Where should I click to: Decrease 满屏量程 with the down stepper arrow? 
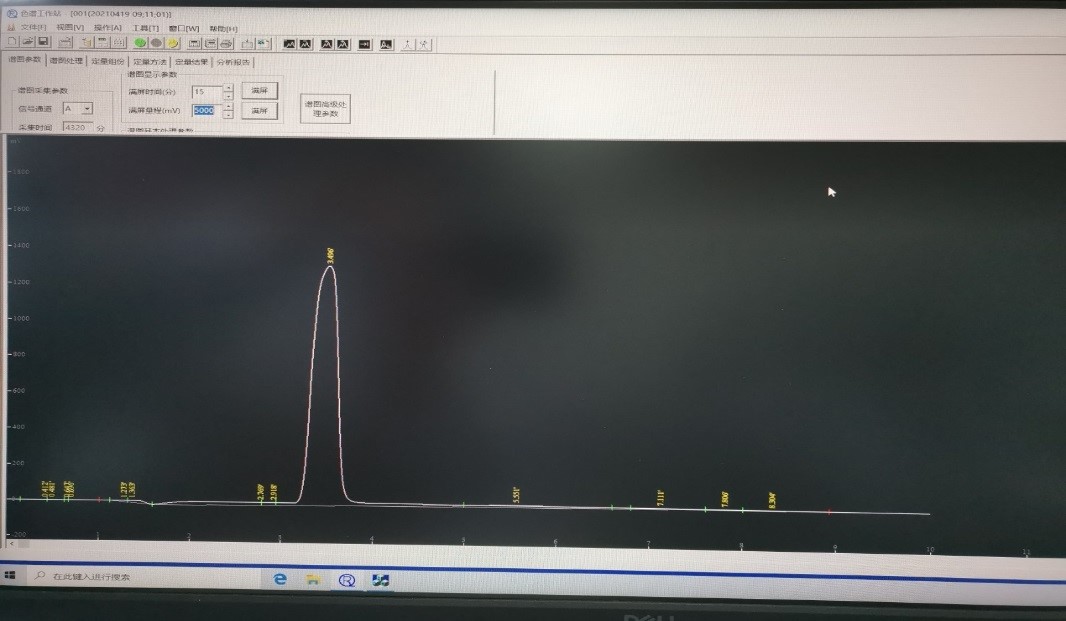coord(228,114)
